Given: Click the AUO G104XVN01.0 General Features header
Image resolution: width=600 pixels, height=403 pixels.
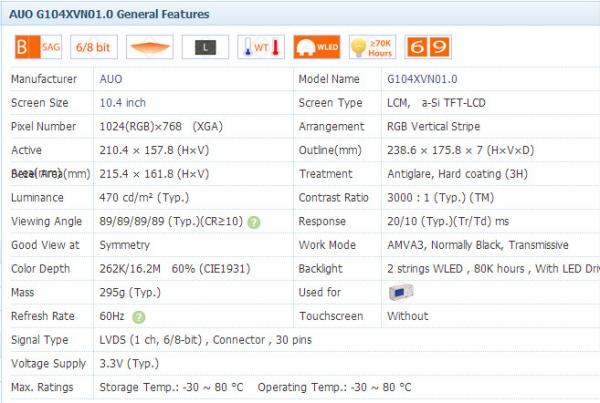Looking at the screenshot, I should click(109, 14).
